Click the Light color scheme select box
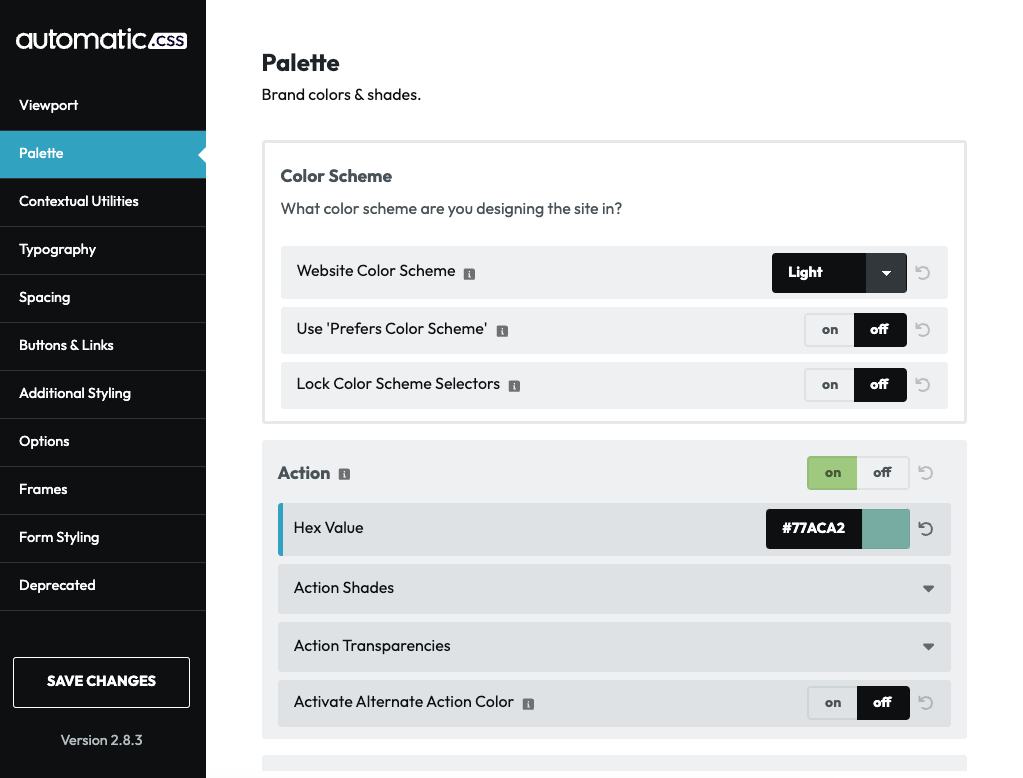The width and height of the screenshot is (1023, 778). click(x=839, y=273)
